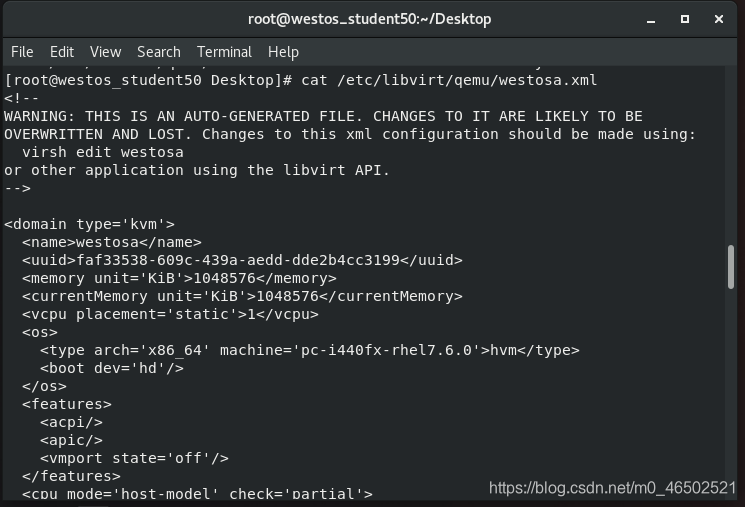Open the View menu
The image size is (745, 507).
click(x=105, y=52)
